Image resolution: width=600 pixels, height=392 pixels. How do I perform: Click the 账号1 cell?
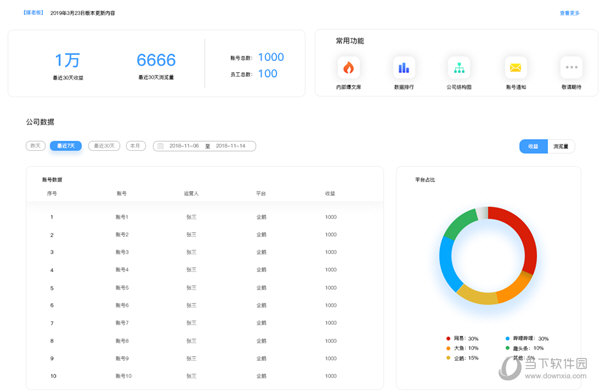coord(122,217)
